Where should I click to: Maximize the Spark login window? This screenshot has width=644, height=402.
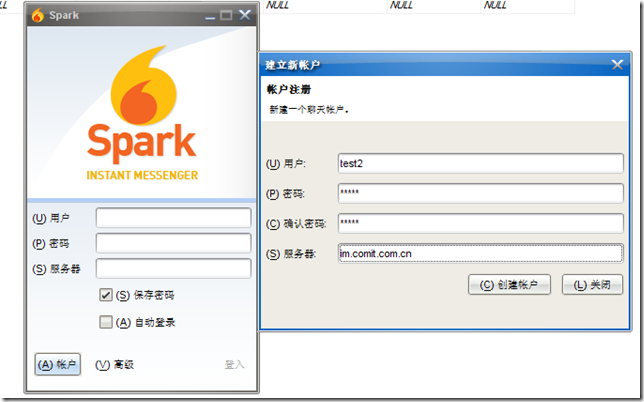225,16
